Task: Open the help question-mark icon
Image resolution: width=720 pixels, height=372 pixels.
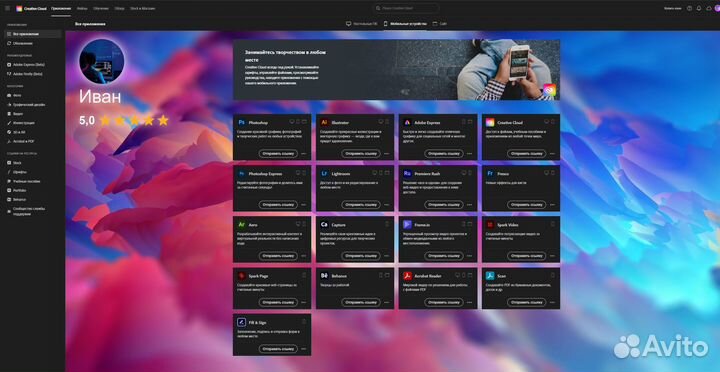Action: pyautogui.click(x=689, y=8)
